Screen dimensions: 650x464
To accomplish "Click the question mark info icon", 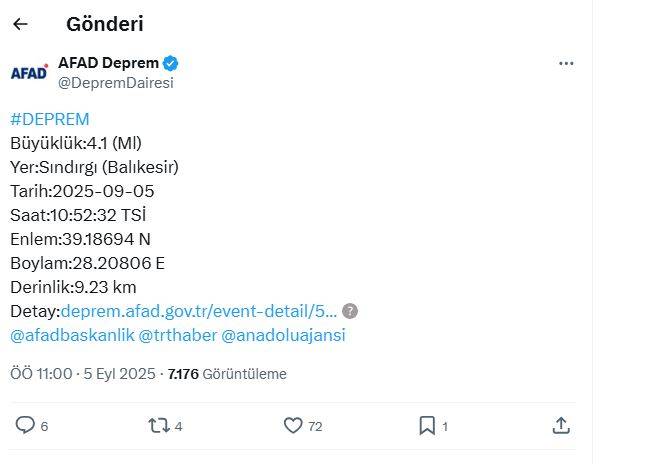I will [350, 311].
